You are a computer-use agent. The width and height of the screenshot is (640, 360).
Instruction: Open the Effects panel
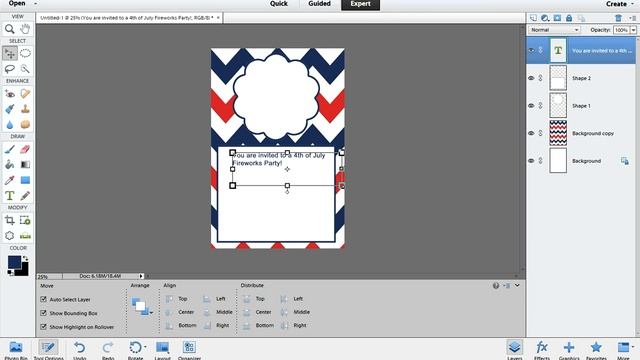pyautogui.click(x=542, y=350)
